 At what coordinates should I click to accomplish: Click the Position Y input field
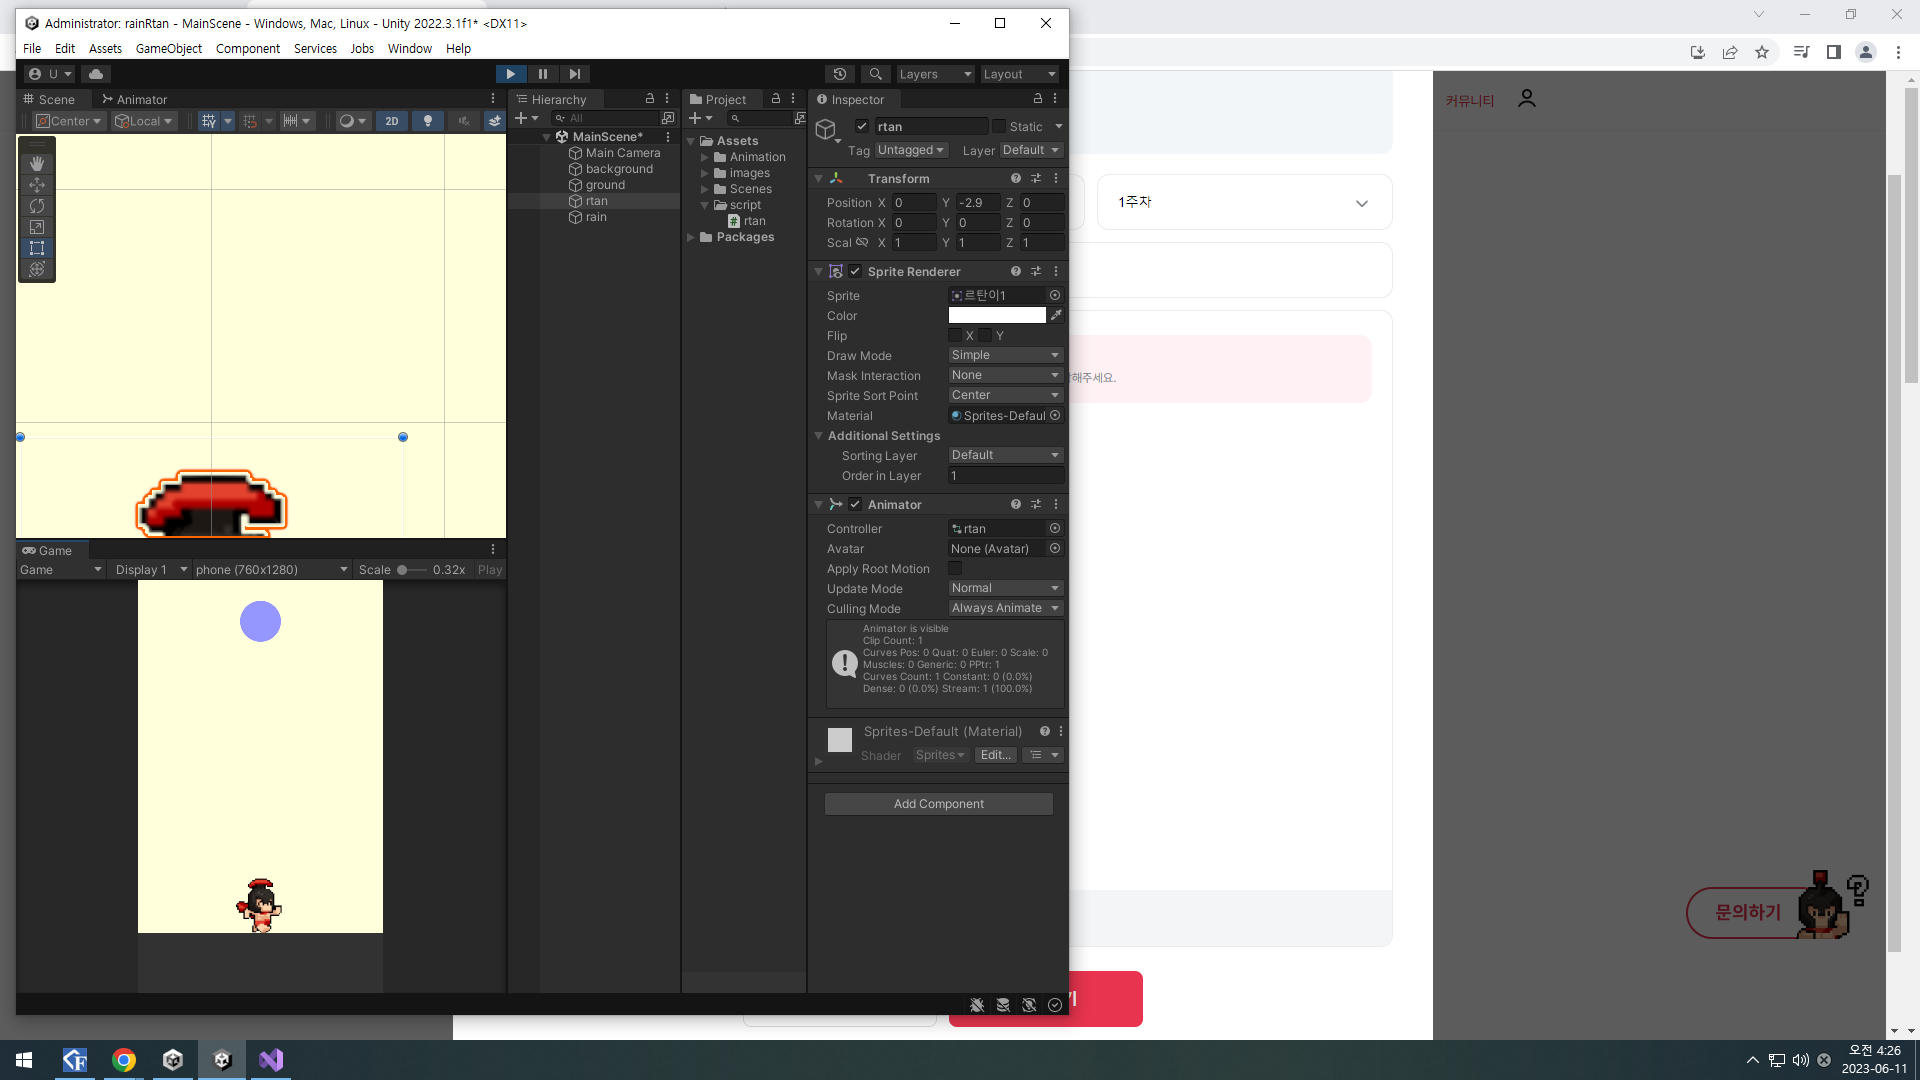[x=978, y=202]
